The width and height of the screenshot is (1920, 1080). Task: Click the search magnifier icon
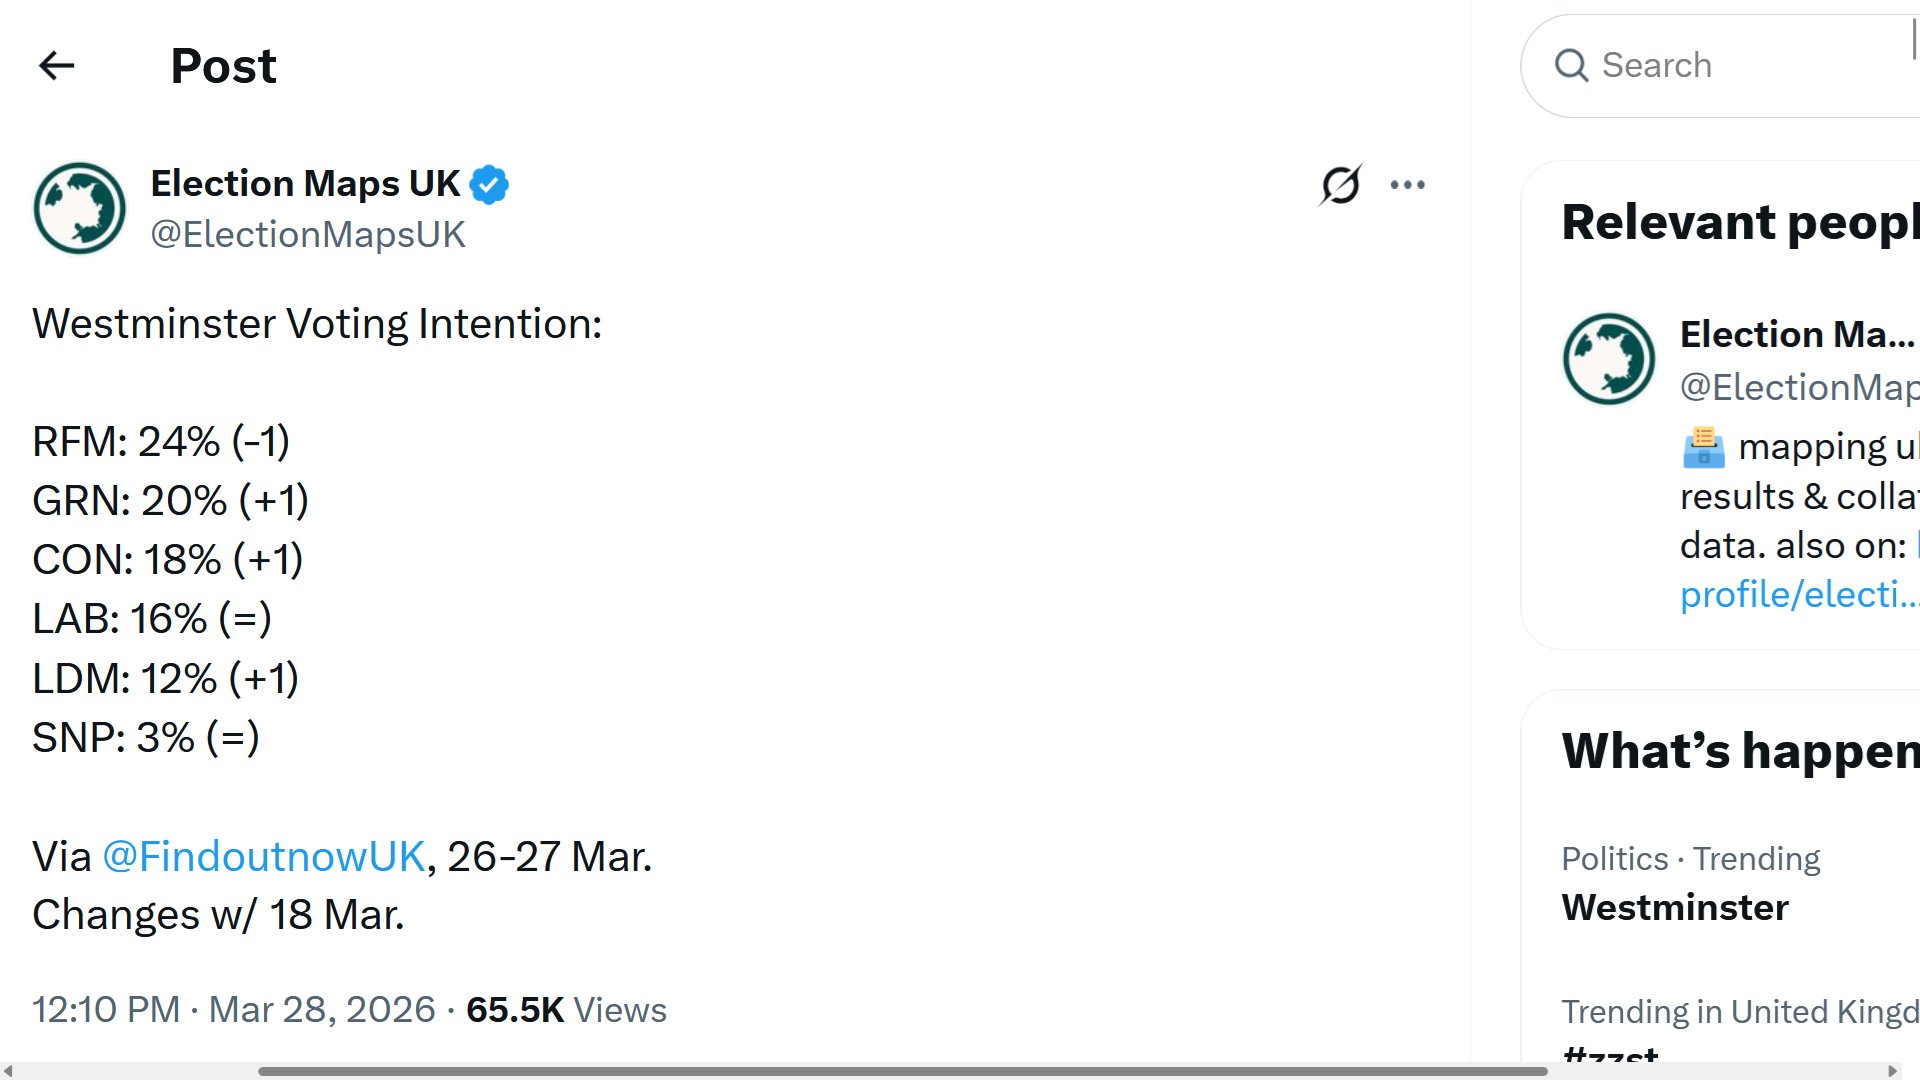click(x=1571, y=66)
